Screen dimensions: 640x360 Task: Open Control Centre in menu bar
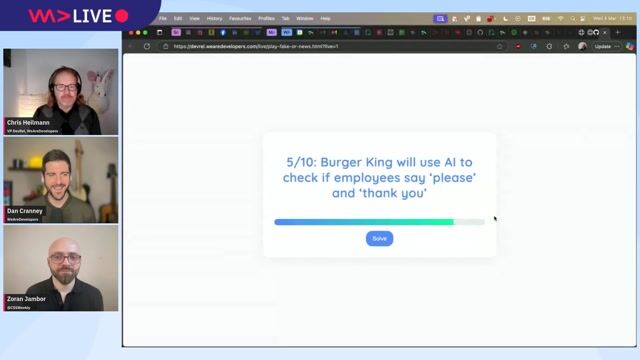pos(583,19)
